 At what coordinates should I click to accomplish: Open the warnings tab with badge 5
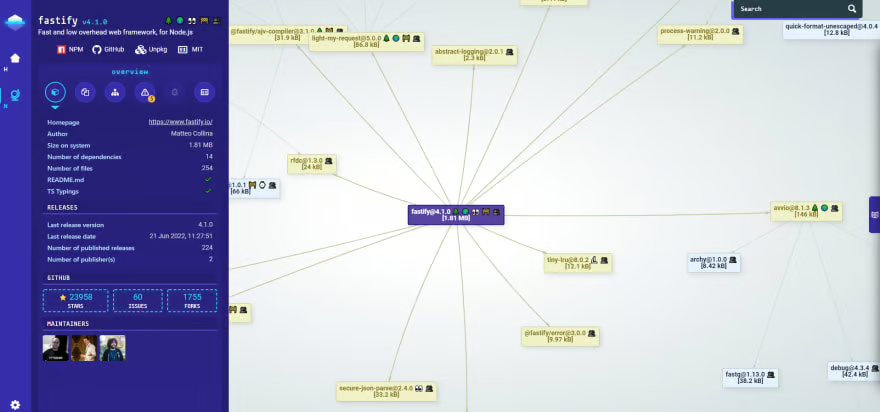tap(145, 92)
